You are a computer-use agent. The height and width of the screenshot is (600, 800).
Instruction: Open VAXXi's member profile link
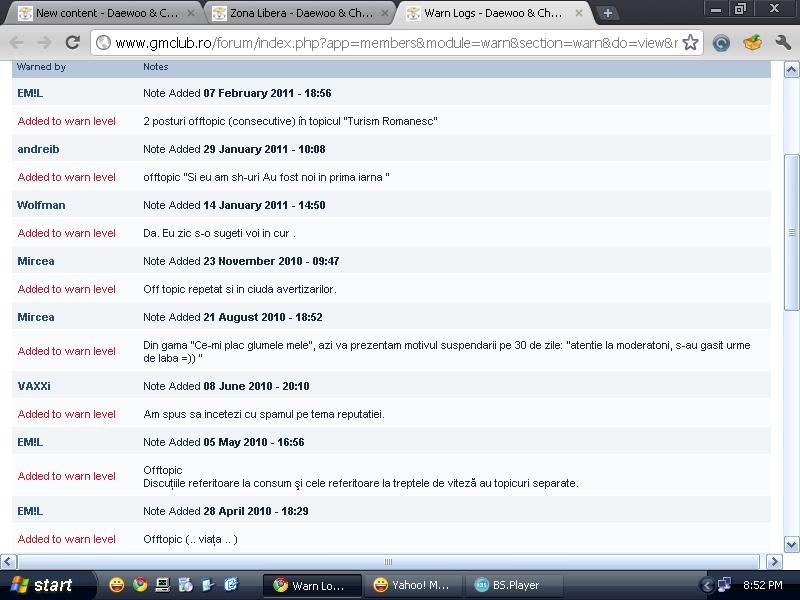click(34, 386)
